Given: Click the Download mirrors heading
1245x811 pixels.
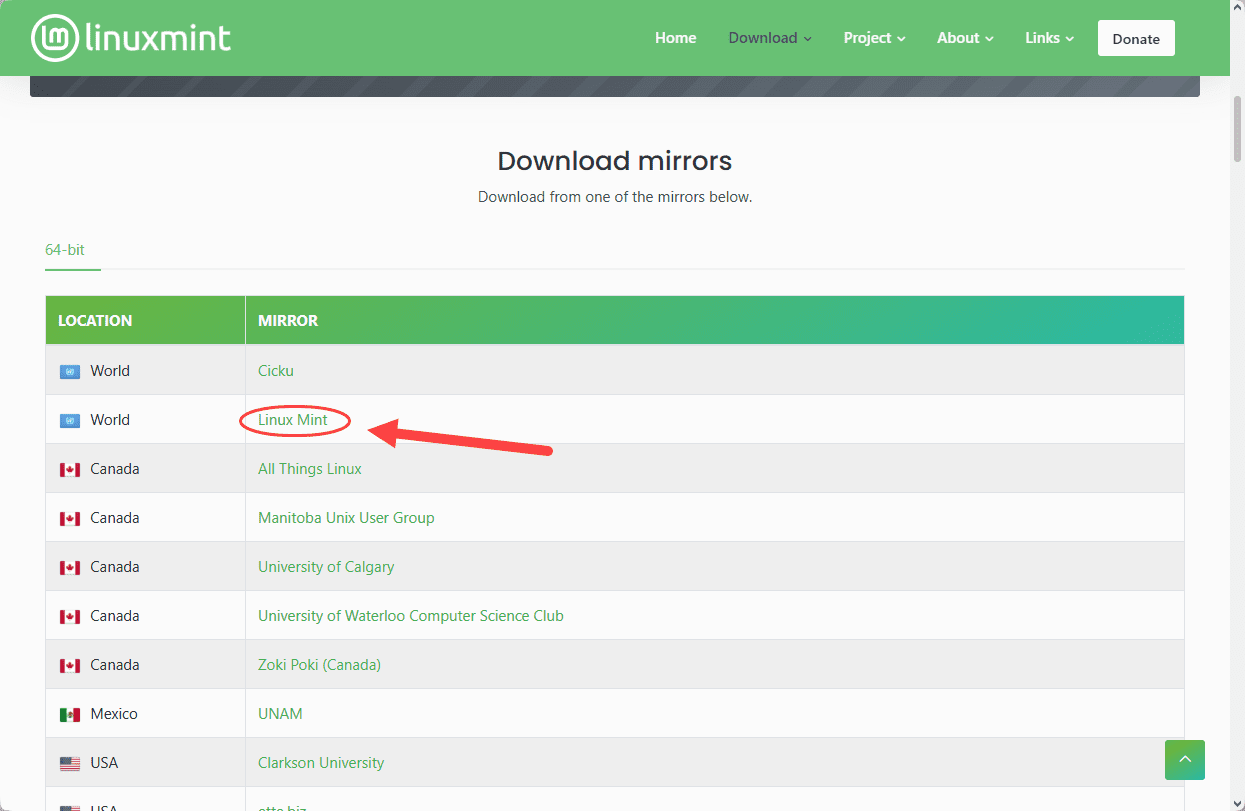Looking at the screenshot, I should (615, 160).
